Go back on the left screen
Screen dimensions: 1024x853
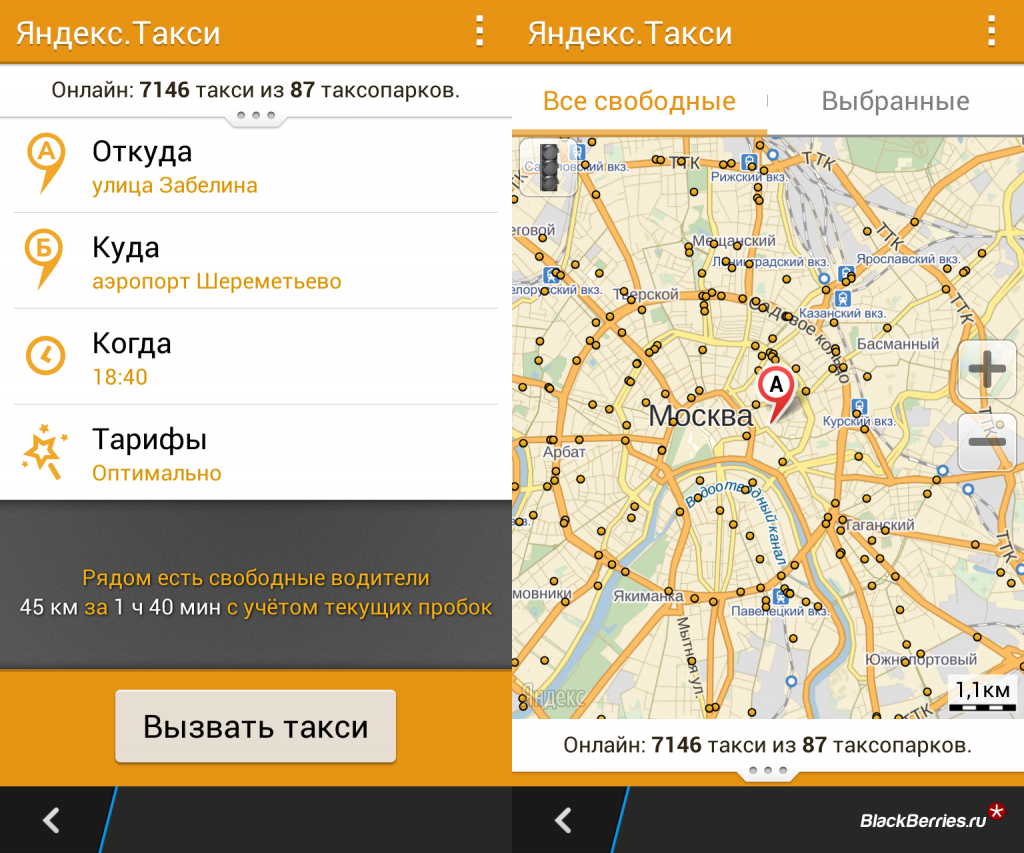tap(52, 820)
